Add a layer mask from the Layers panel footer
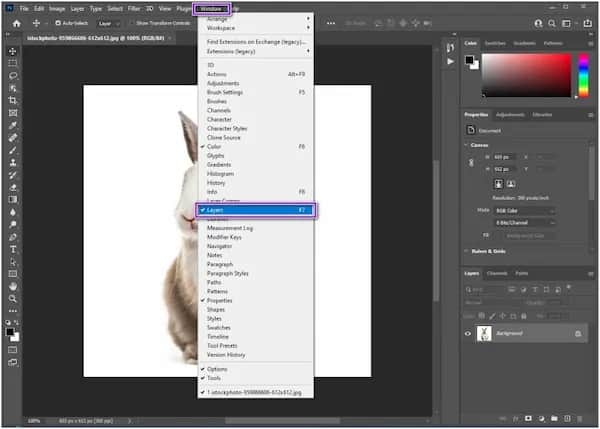Screen dimensions: 600x429 tap(528, 419)
